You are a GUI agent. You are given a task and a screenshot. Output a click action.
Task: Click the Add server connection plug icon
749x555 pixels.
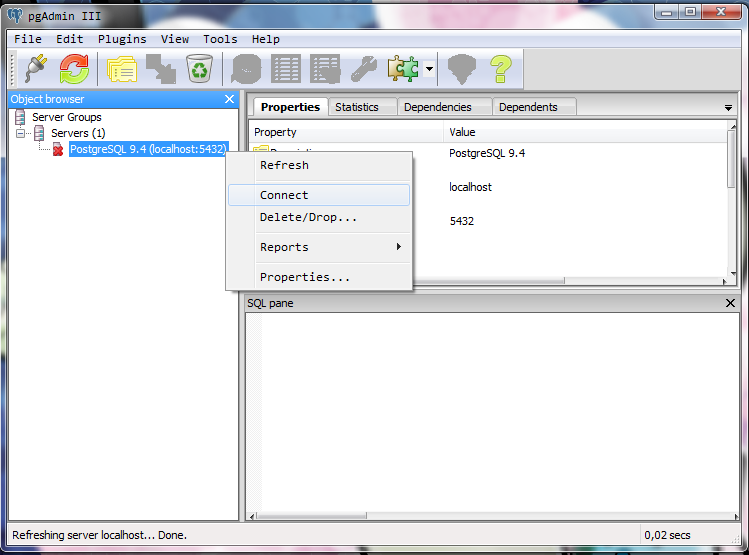(x=36, y=69)
